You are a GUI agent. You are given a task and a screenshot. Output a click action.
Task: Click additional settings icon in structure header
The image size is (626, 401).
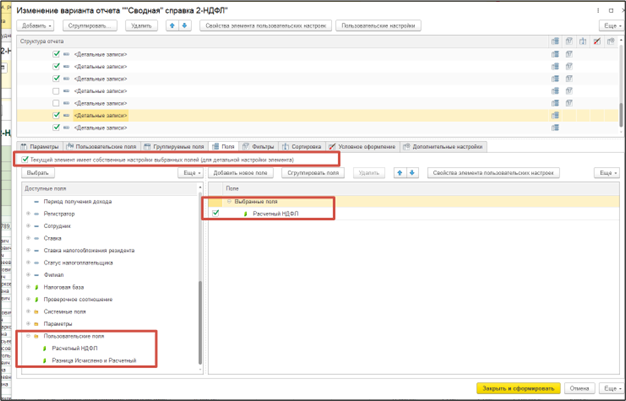611,41
